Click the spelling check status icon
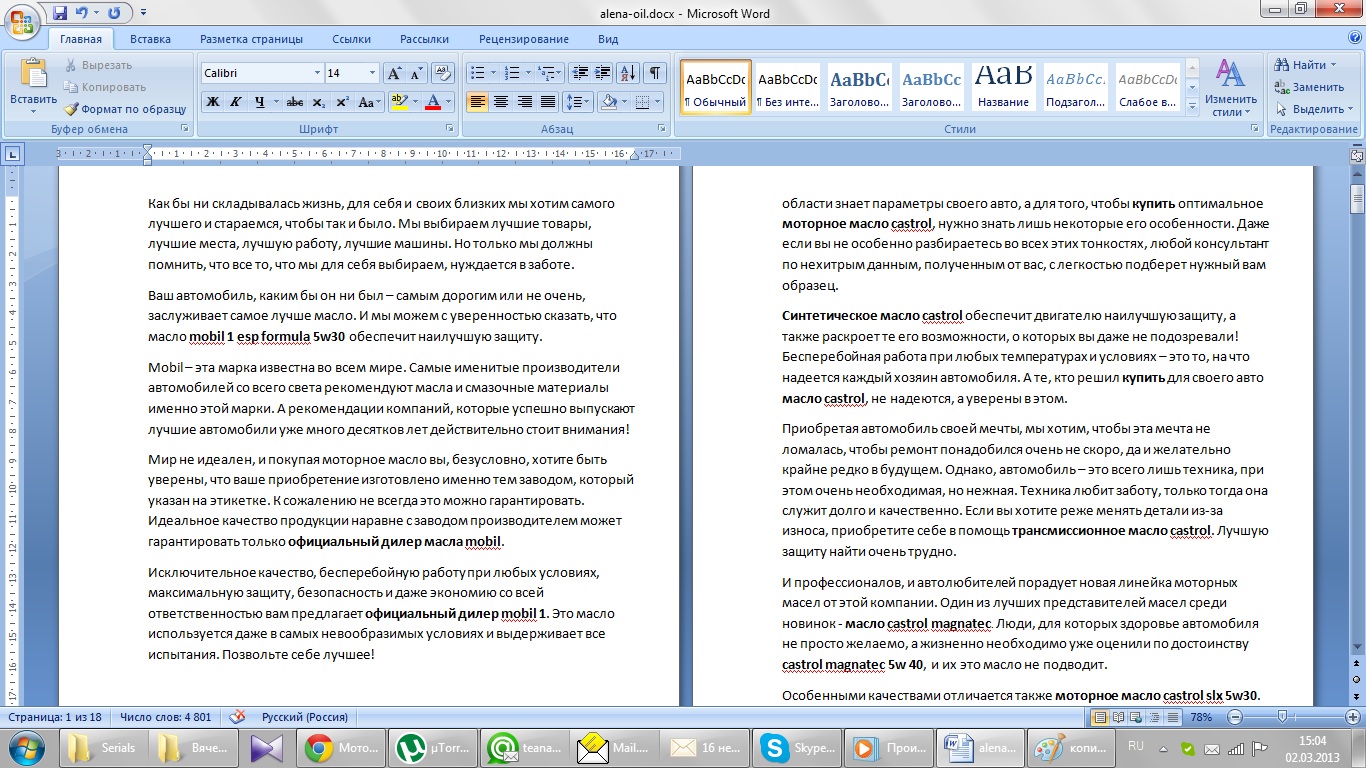 238,717
